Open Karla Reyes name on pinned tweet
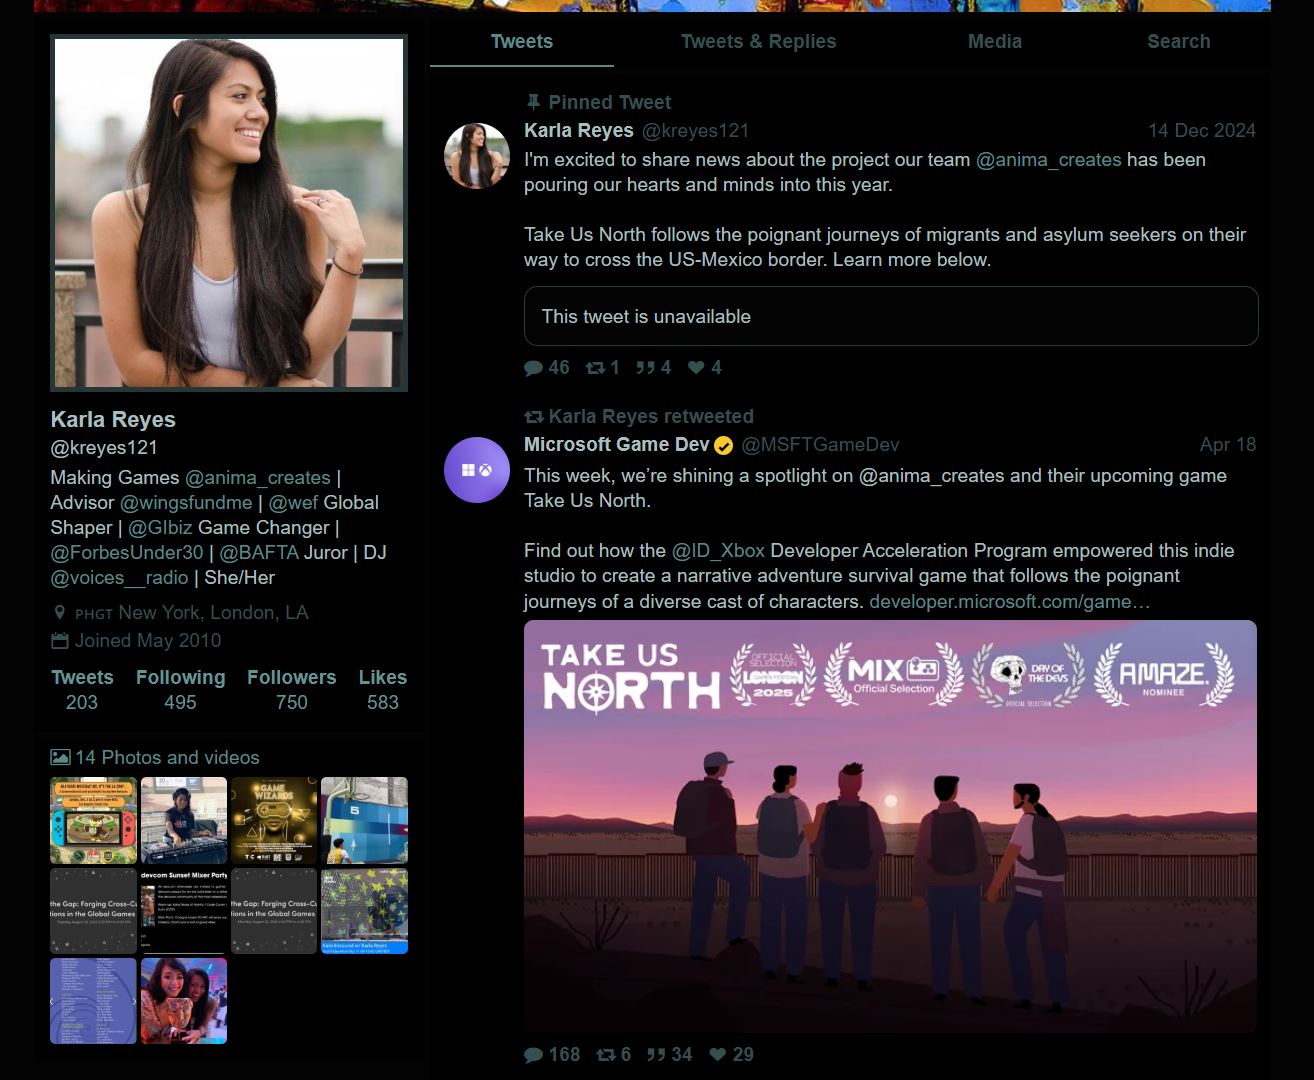This screenshot has width=1314, height=1080. click(x=579, y=131)
